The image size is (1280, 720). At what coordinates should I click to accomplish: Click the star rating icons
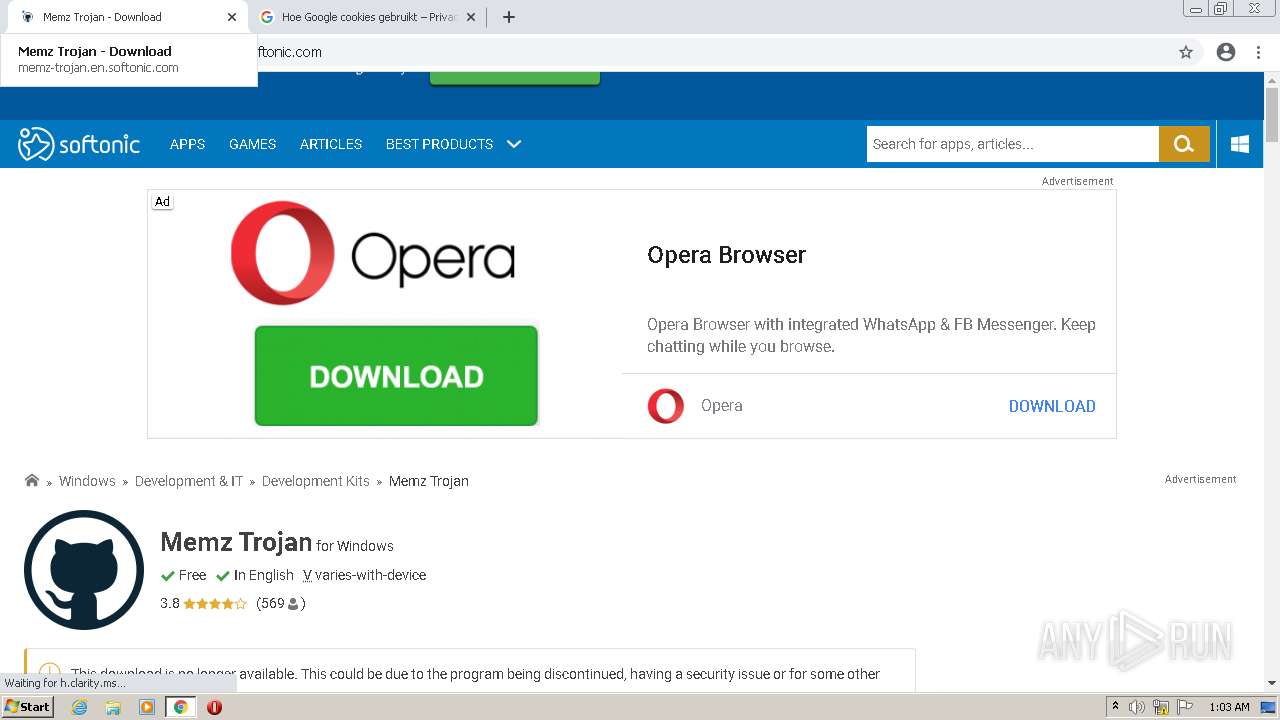point(215,604)
